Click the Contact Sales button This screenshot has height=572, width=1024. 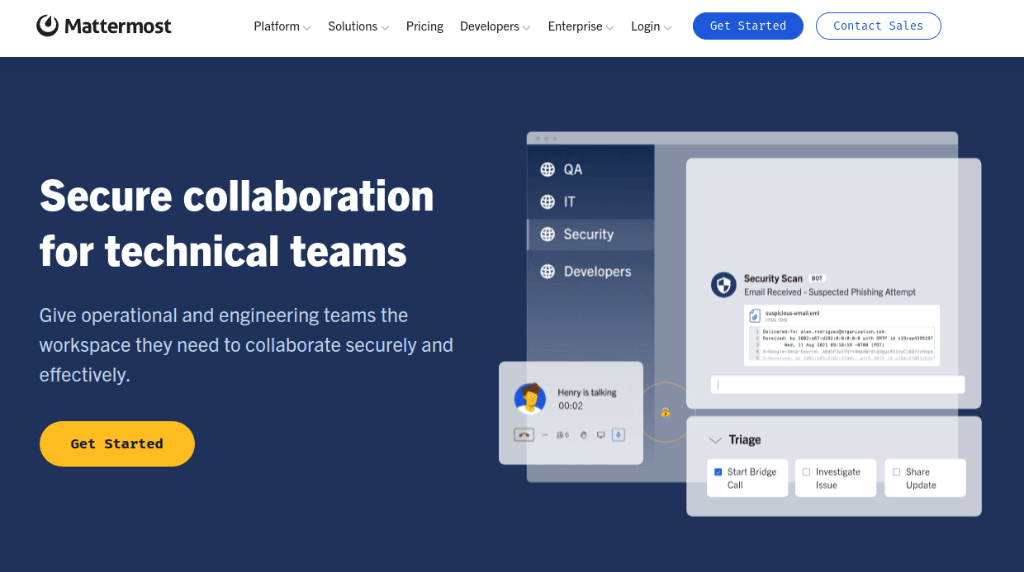point(878,26)
